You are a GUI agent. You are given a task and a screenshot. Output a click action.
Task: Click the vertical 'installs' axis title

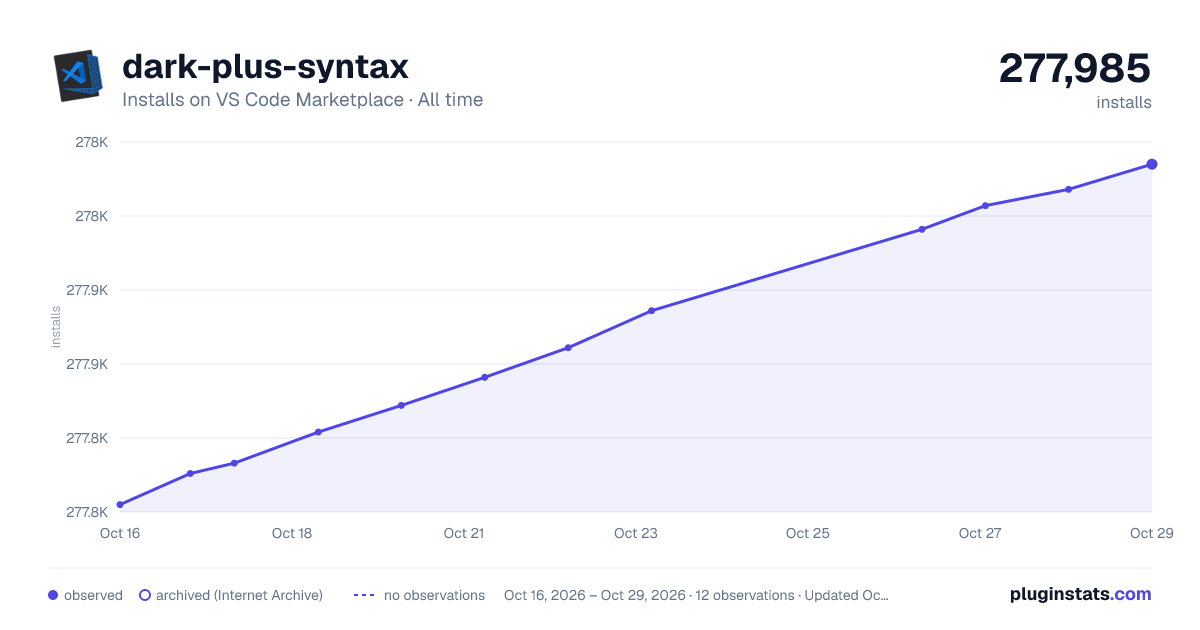pyautogui.click(x=56, y=327)
